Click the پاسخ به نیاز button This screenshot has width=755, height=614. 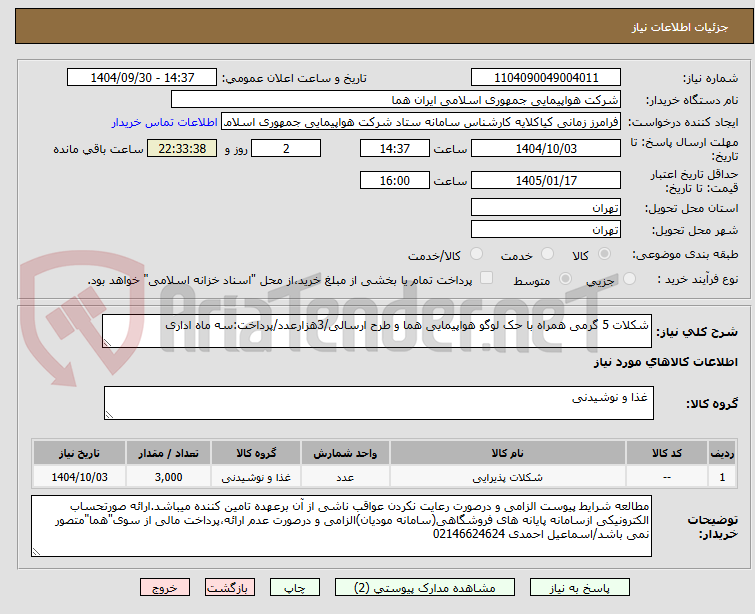[x=580, y=588]
